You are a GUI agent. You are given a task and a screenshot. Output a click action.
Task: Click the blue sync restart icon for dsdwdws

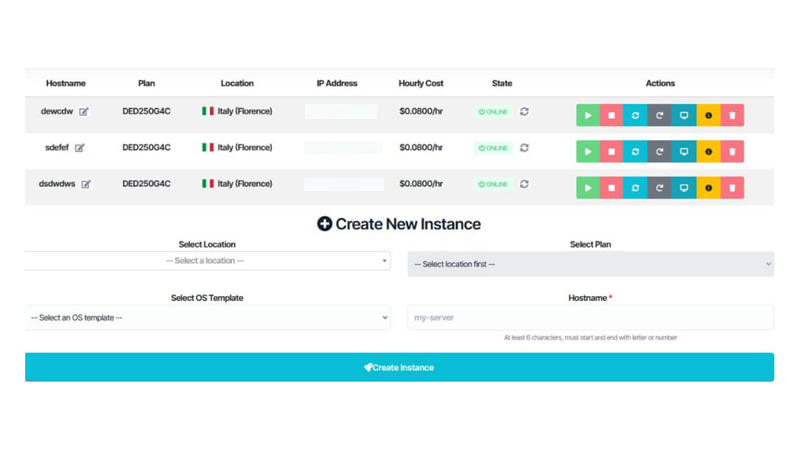635,188
